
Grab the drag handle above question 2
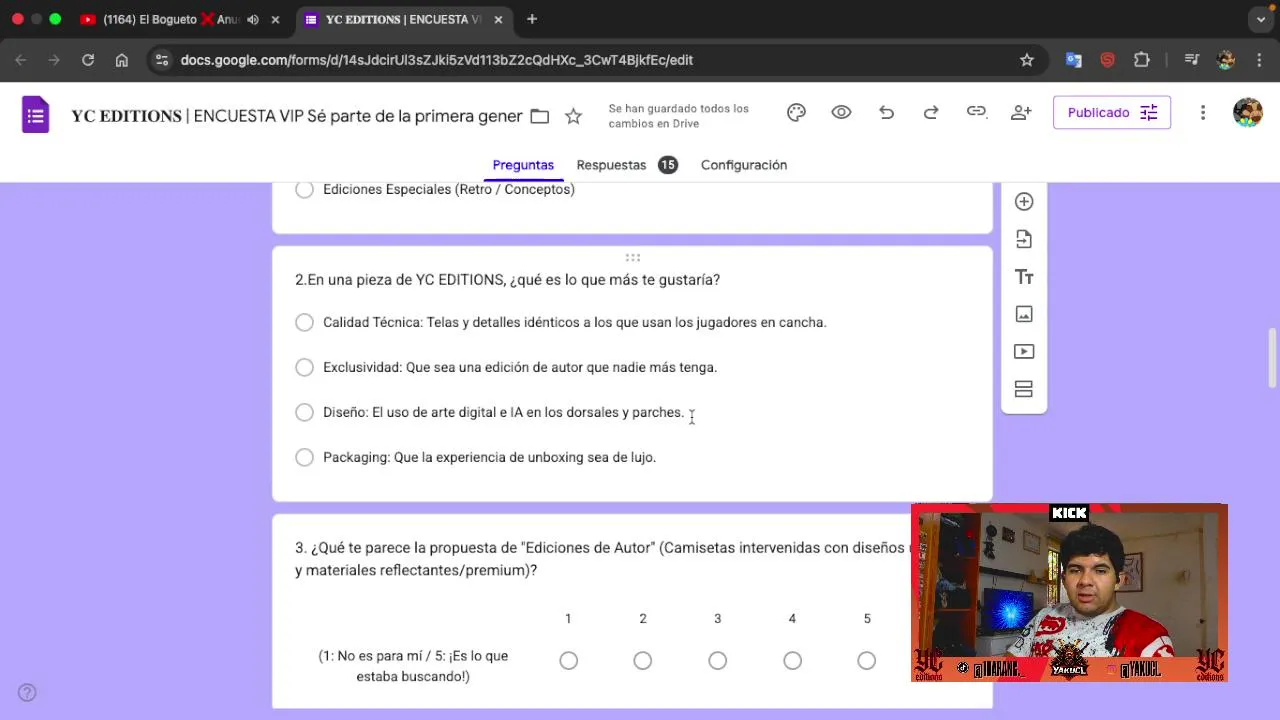(633, 258)
